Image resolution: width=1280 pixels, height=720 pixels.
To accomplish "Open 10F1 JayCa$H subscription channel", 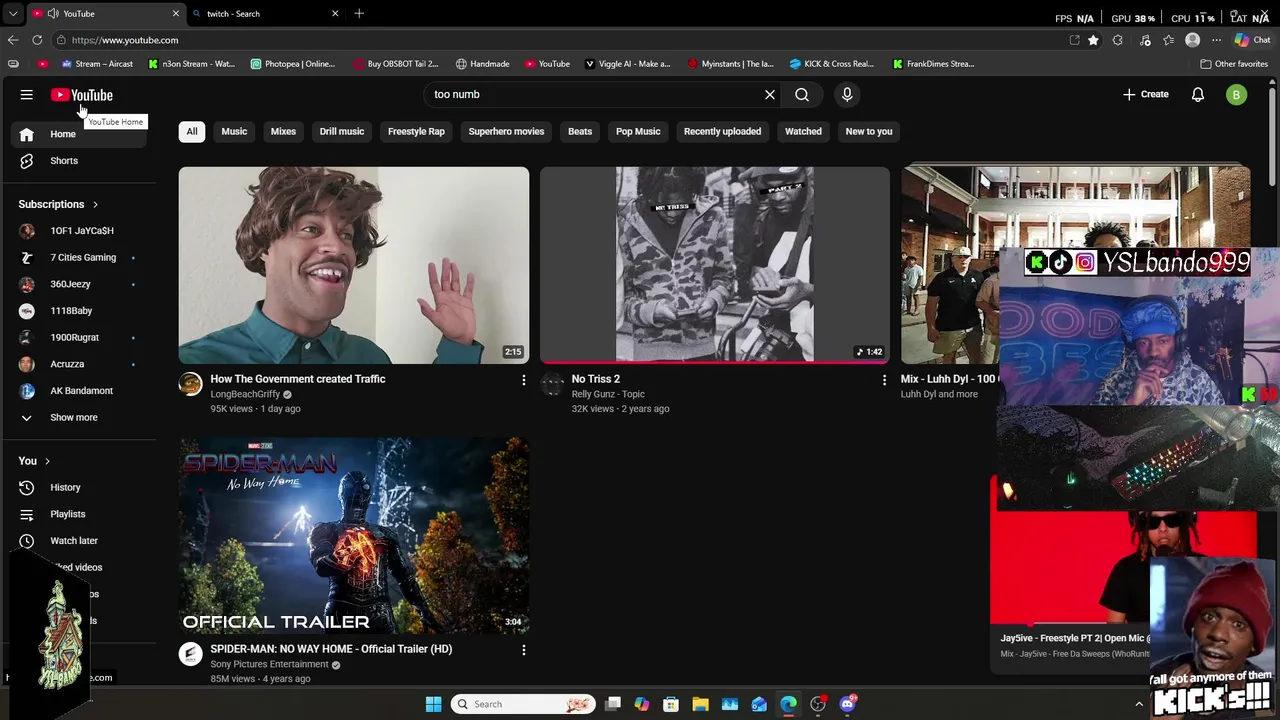I will pos(78,231).
